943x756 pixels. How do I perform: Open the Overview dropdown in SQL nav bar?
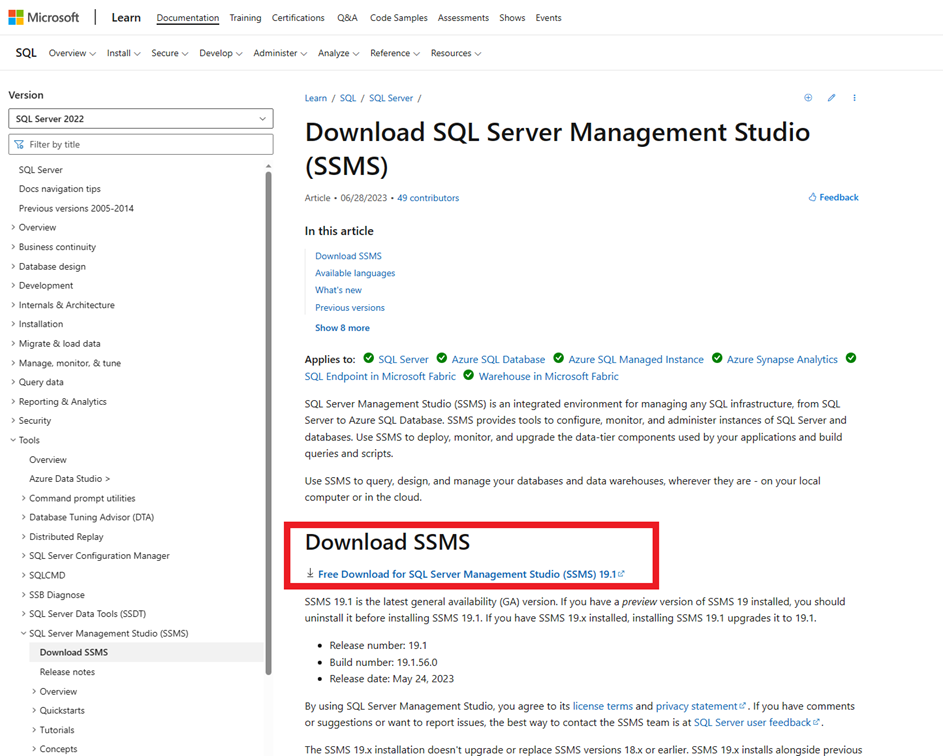coord(72,53)
